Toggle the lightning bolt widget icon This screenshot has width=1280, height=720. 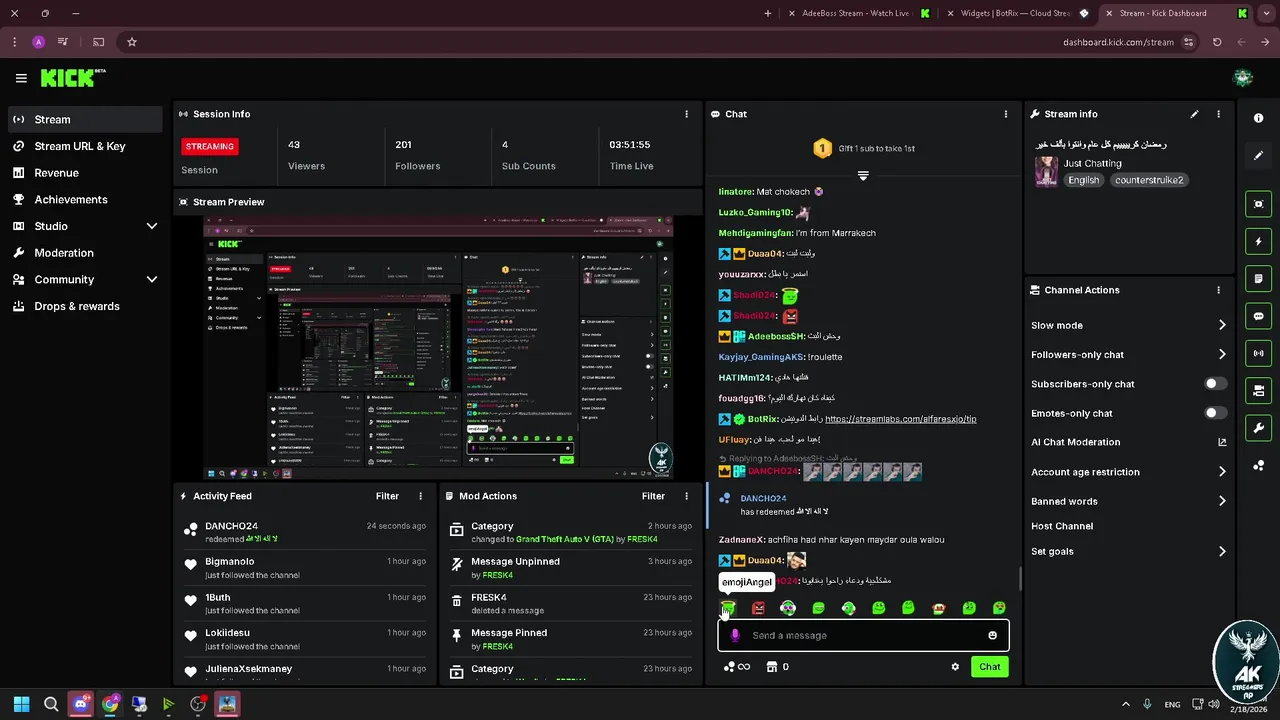(1258, 241)
